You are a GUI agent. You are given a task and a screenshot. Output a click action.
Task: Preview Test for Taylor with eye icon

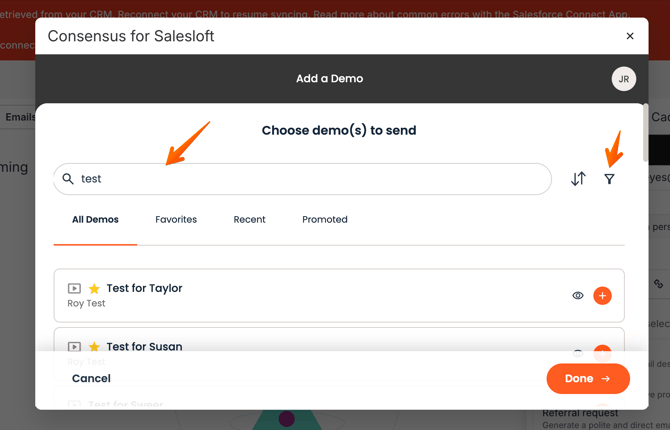click(x=578, y=295)
